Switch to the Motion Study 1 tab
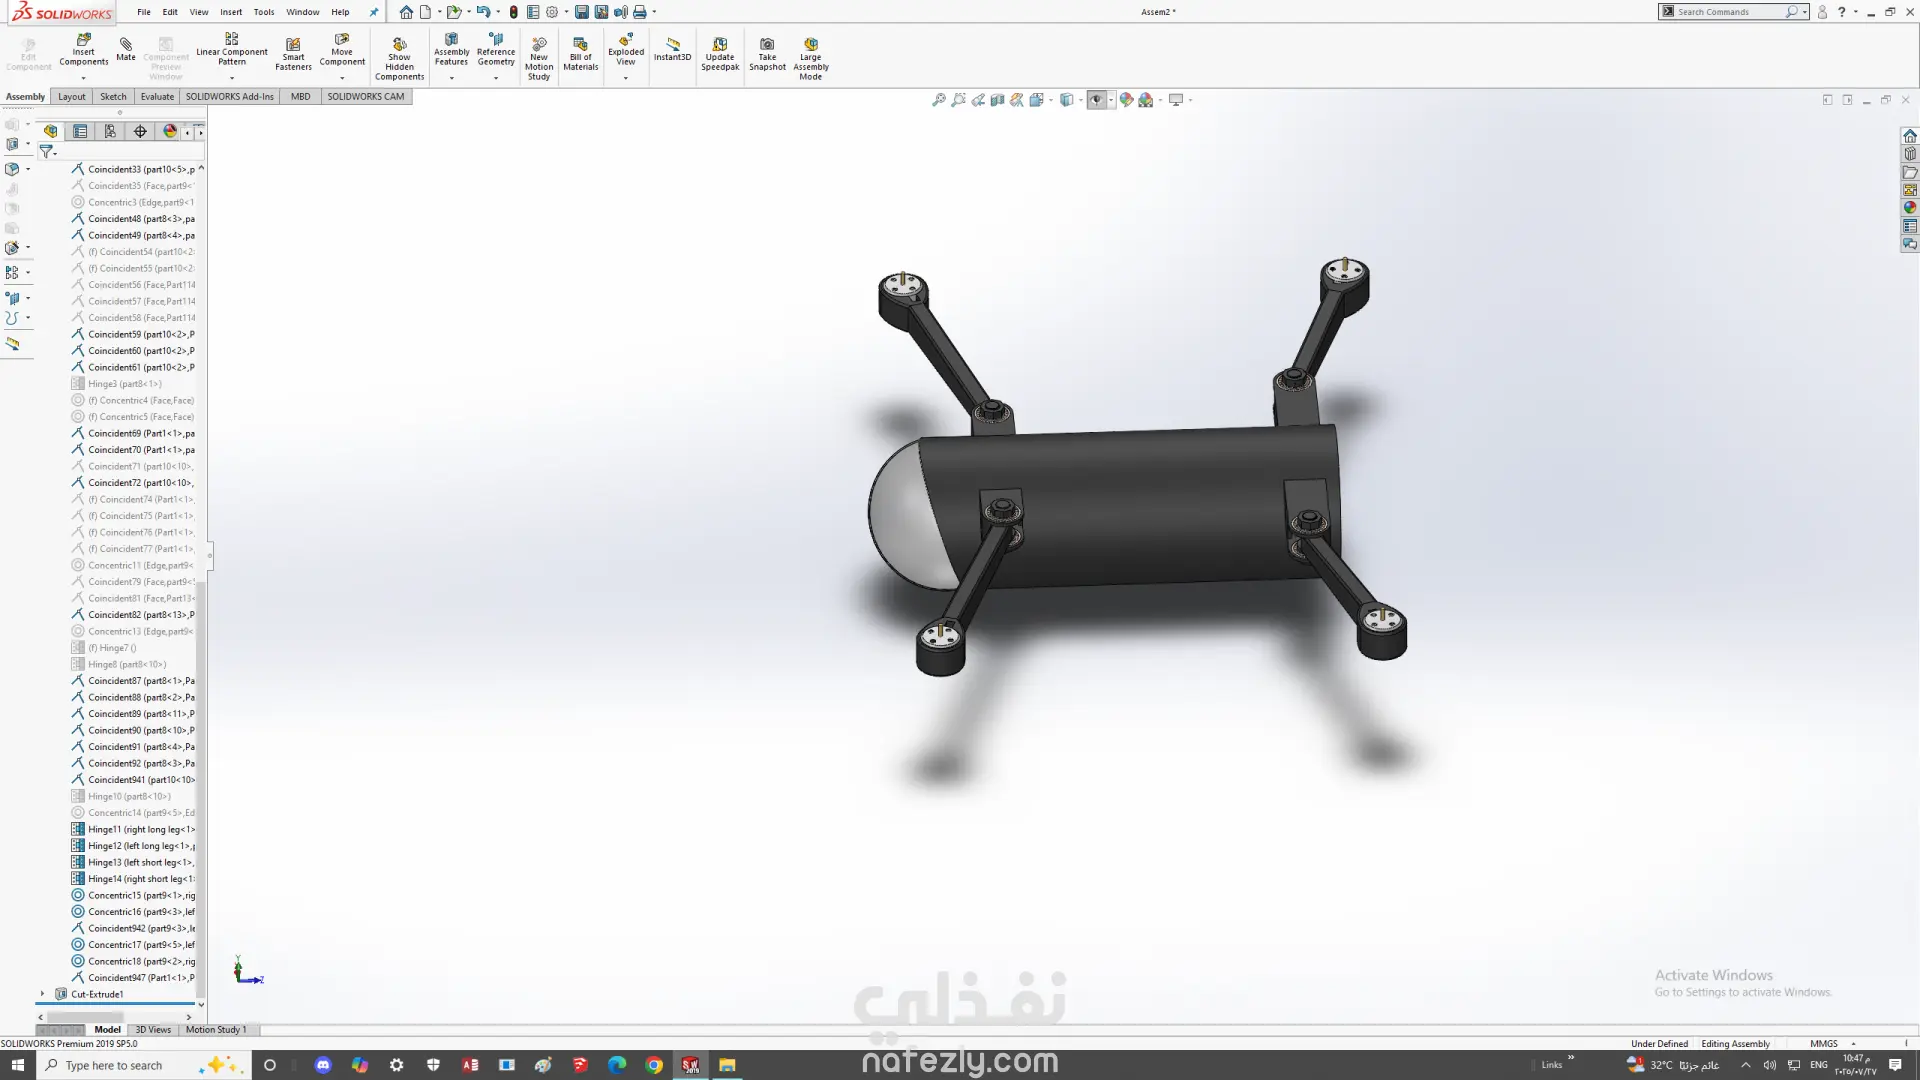 point(215,1029)
